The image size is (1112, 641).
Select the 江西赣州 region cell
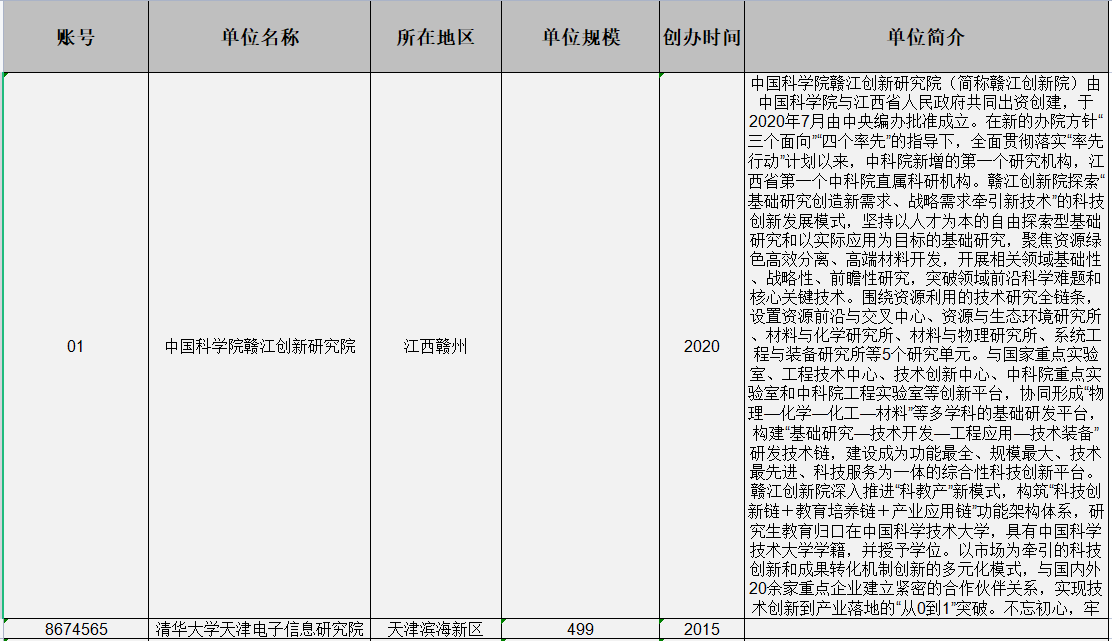click(435, 347)
